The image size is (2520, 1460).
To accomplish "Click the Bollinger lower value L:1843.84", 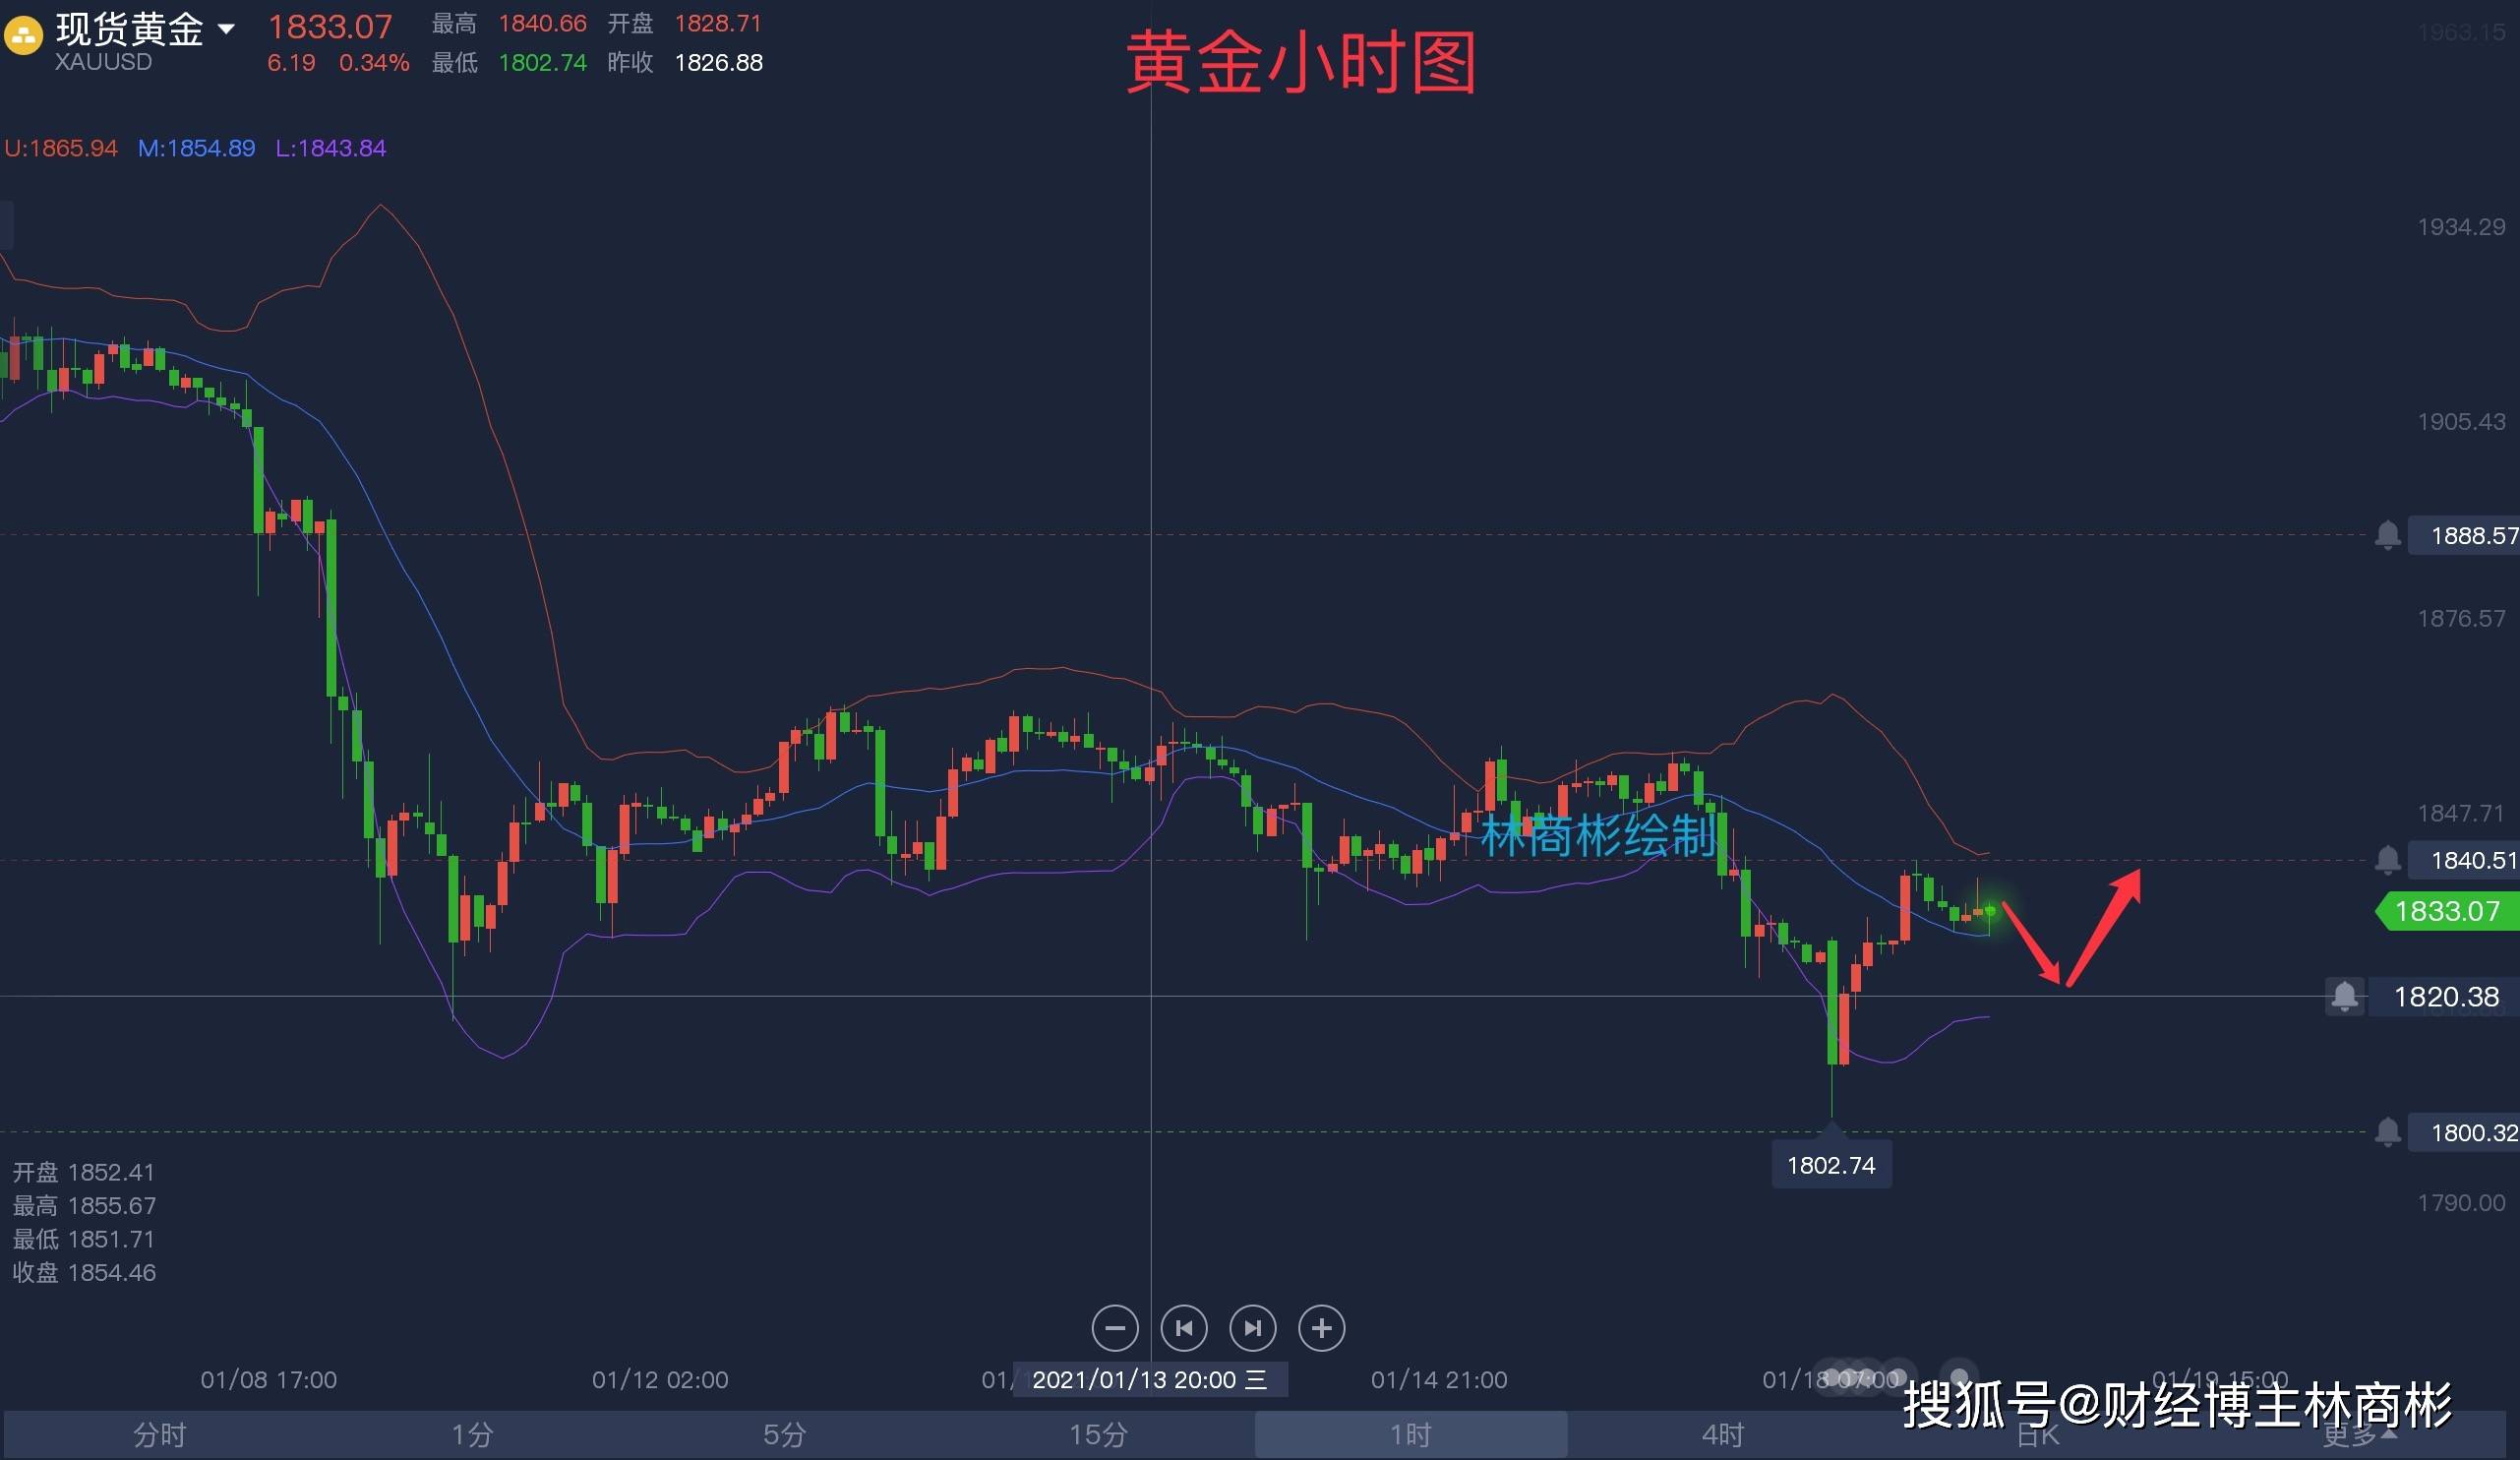I will coord(331,148).
